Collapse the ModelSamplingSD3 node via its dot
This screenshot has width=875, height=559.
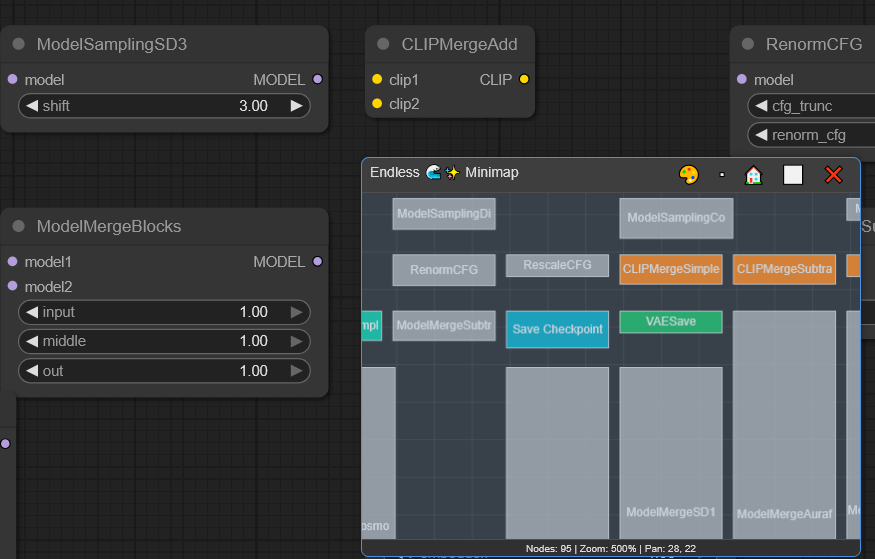point(19,45)
